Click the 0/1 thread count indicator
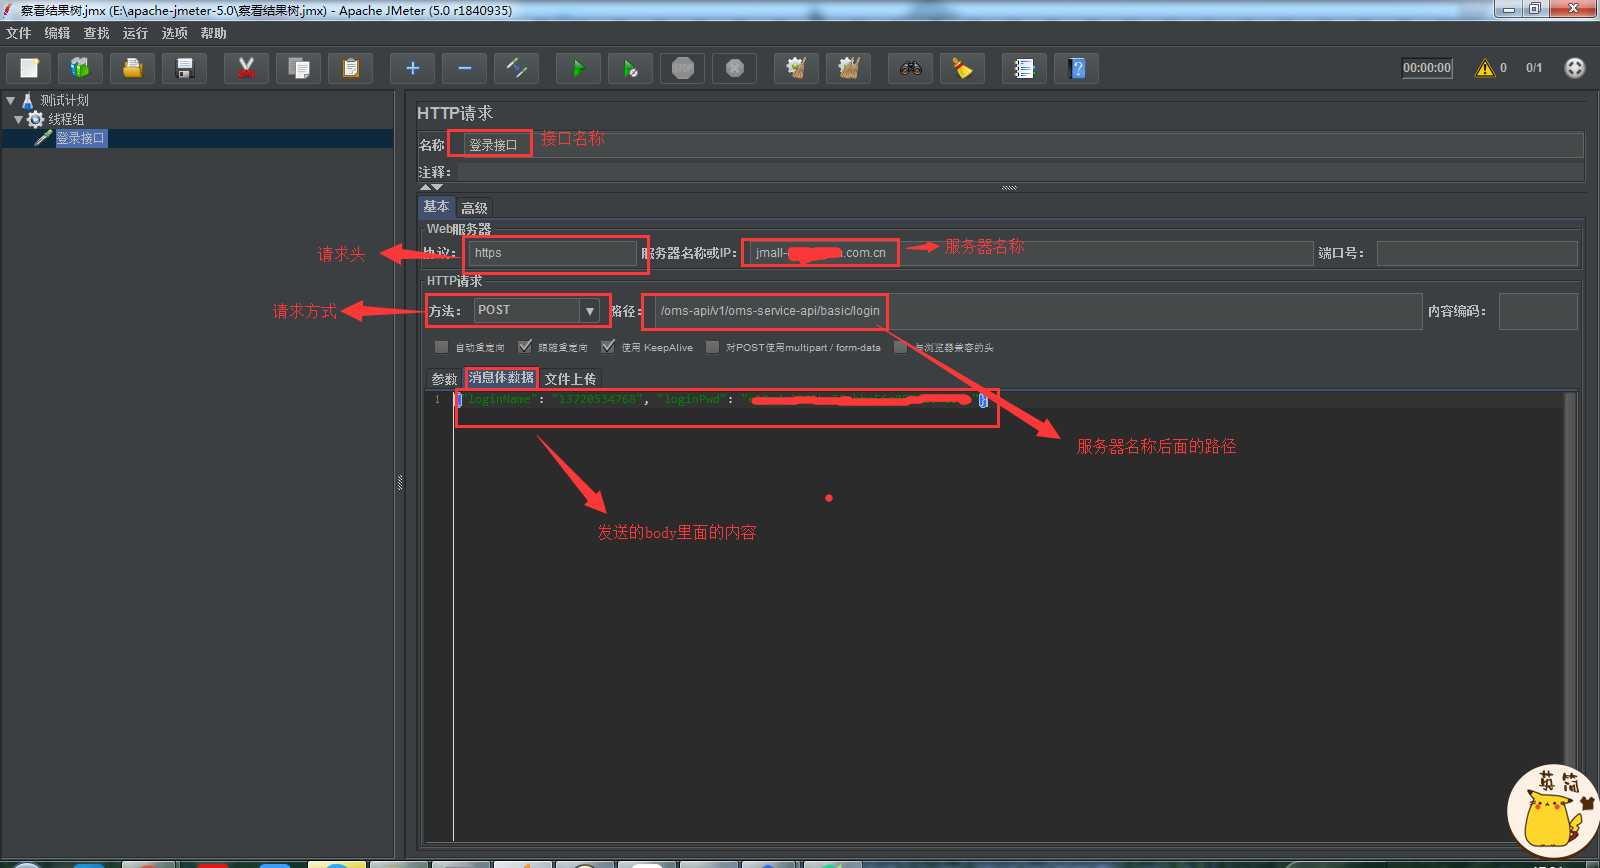 click(x=1534, y=68)
